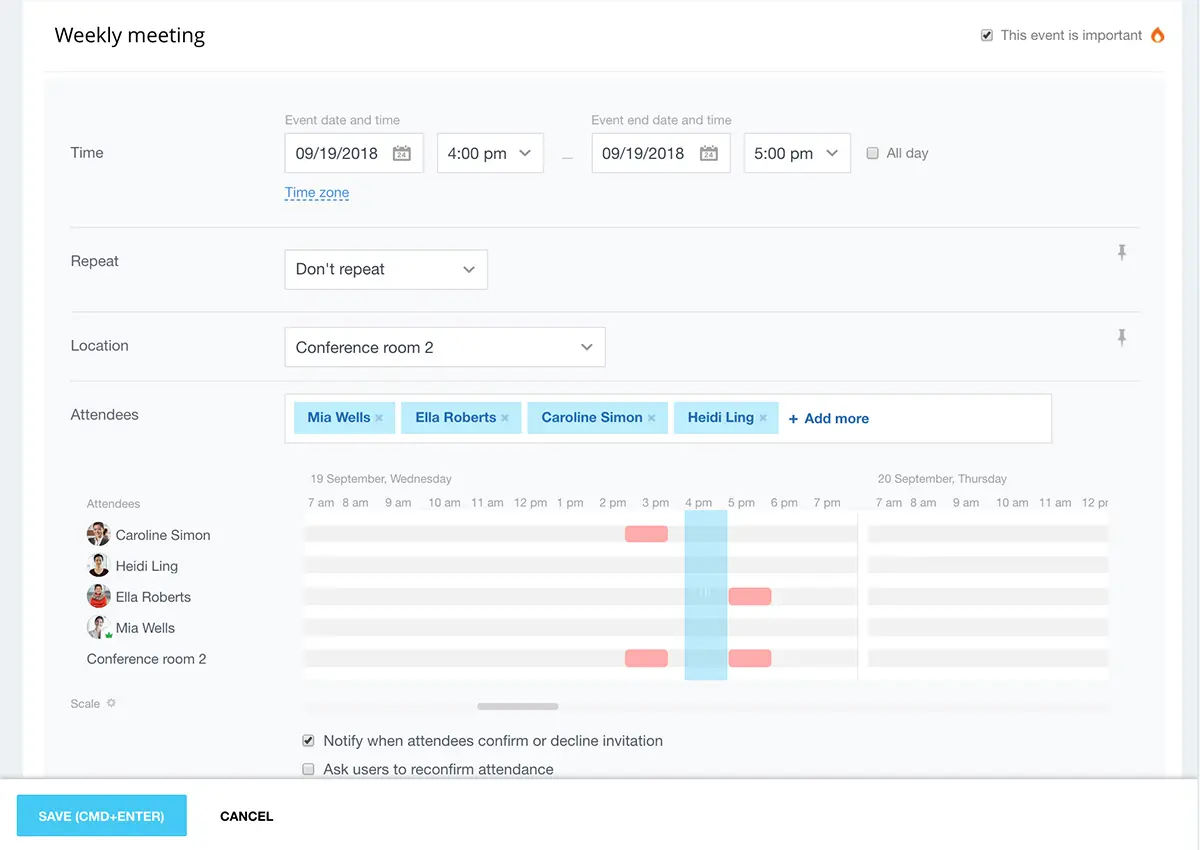Open the 4:00 pm start time dropdown
Viewport: 1200px width, 850px height.
coord(490,154)
